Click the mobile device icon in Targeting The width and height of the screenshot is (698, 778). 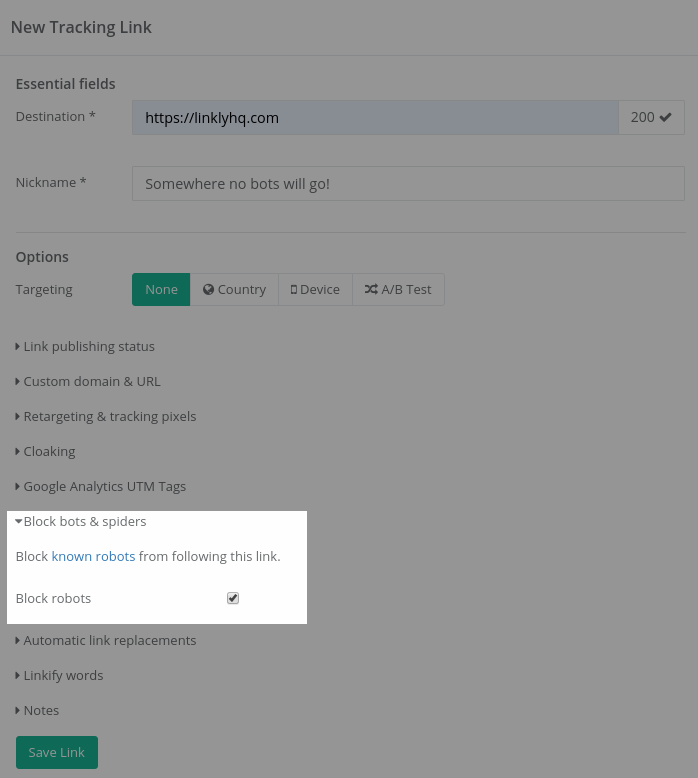[x=294, y=290]
